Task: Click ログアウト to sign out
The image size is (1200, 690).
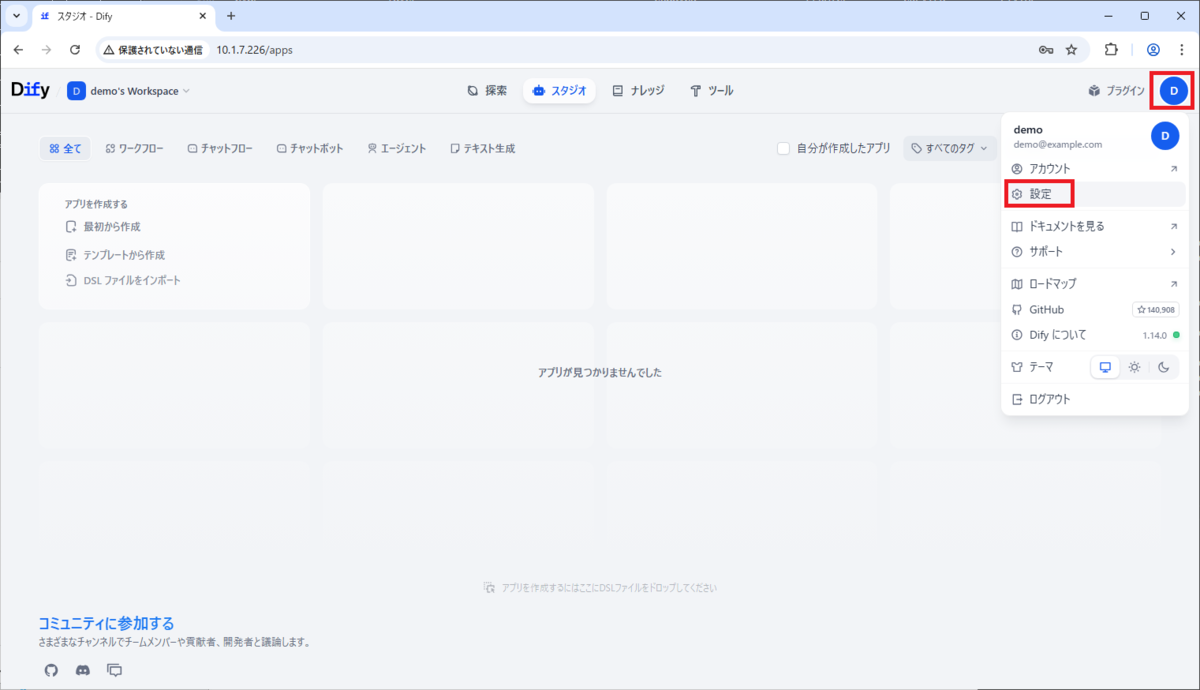Action: tap(1094, 399)
